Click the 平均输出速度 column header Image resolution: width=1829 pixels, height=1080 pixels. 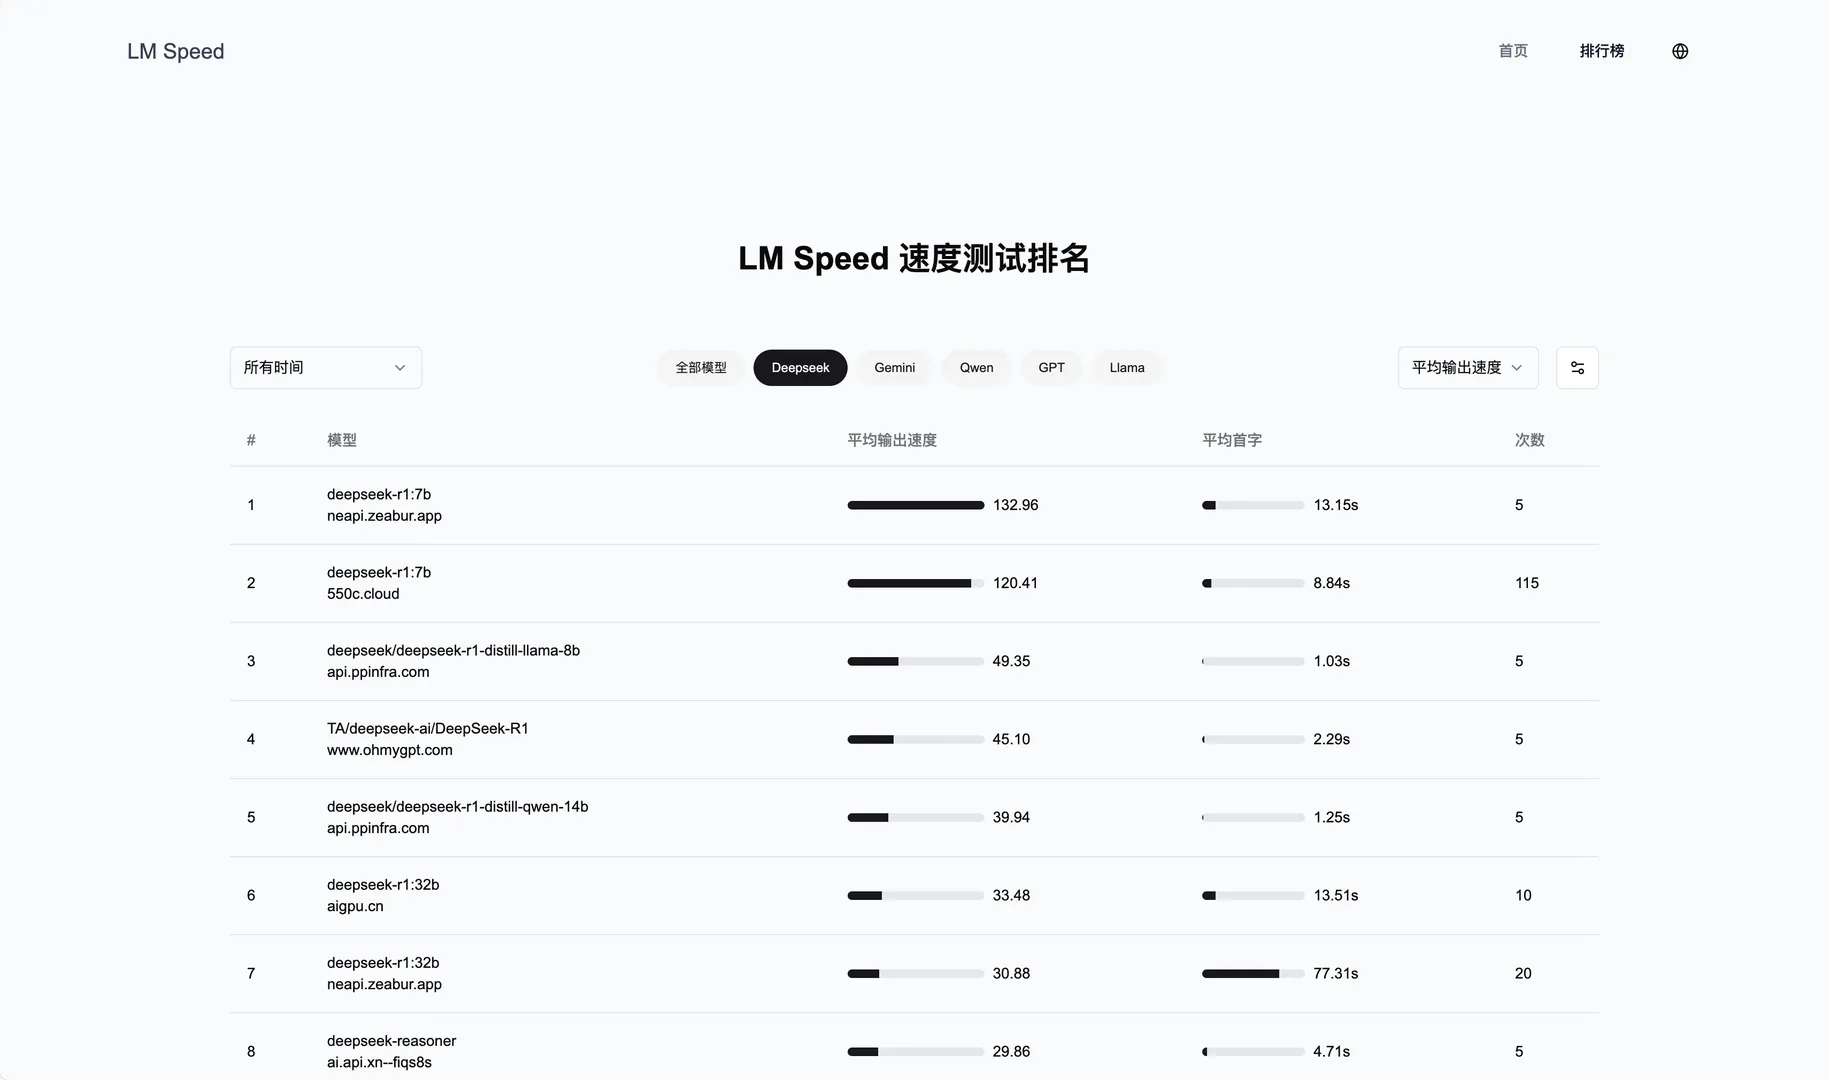[892, 440]
